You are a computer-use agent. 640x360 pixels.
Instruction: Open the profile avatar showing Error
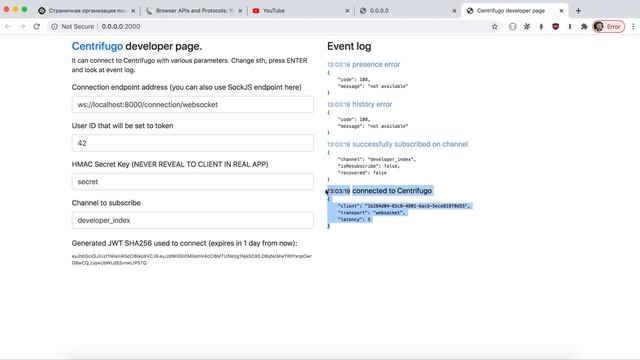(609, 27)
